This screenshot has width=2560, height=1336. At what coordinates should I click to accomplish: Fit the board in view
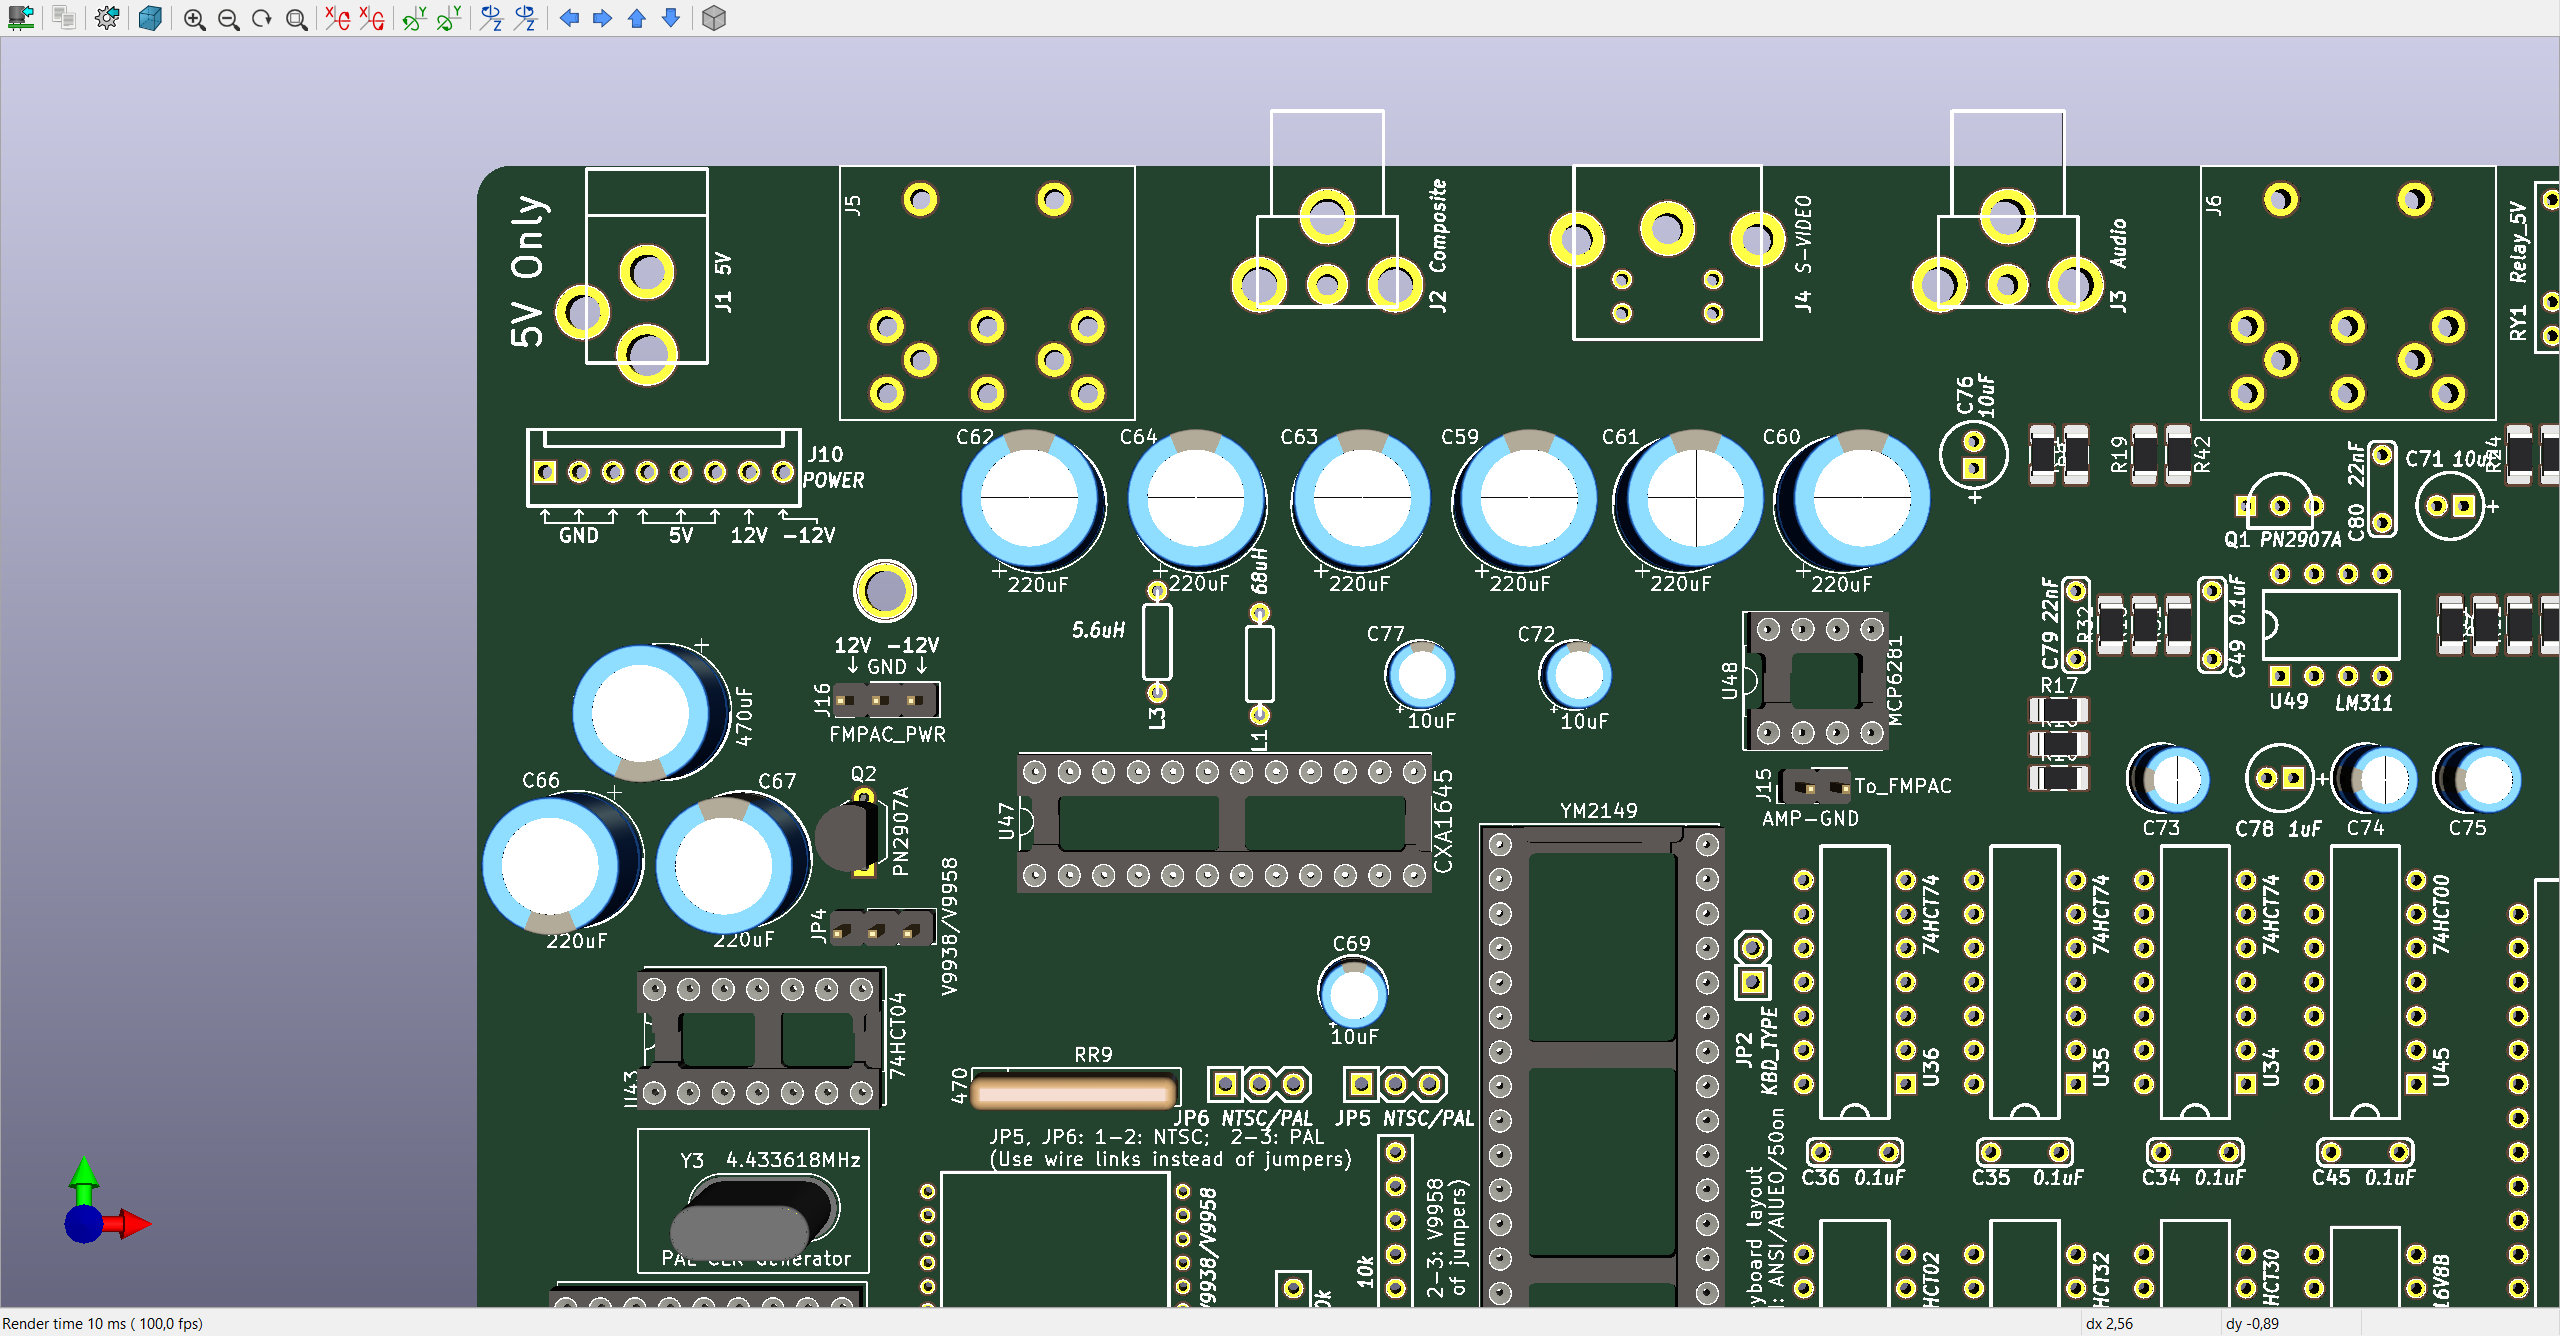[x=296, y=18]
